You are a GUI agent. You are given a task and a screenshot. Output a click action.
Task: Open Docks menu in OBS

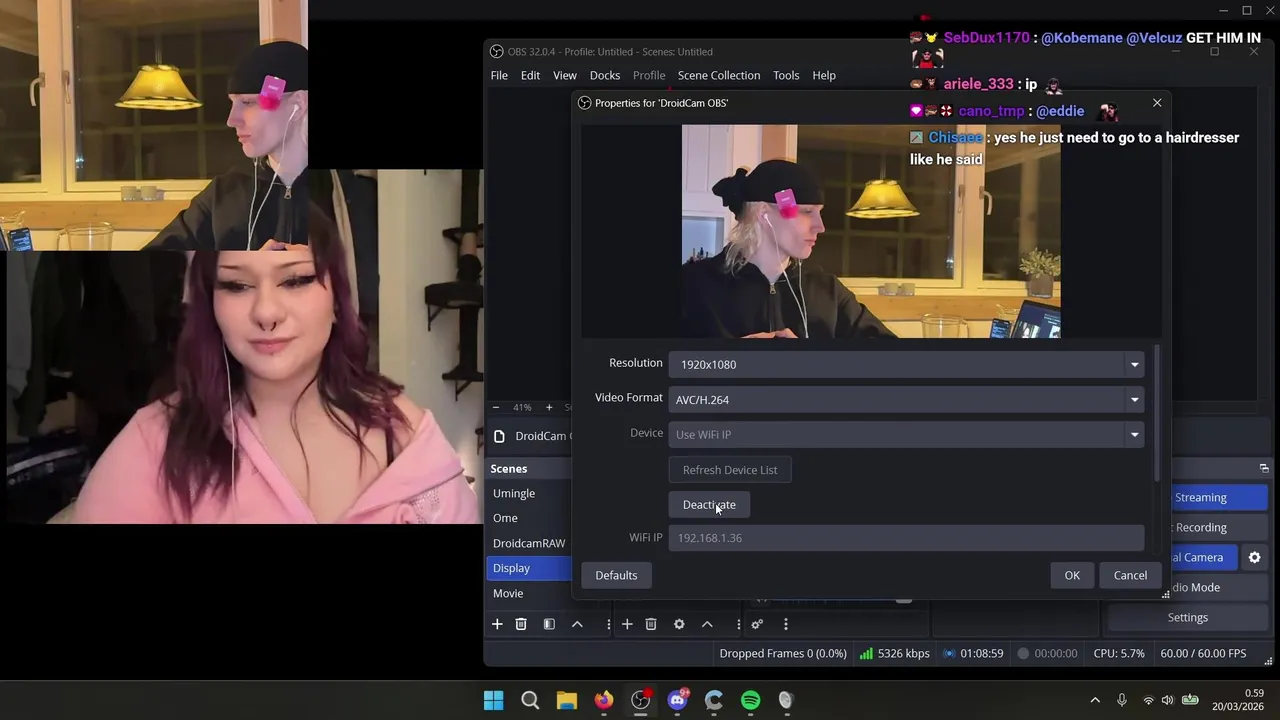pyautogui.click(x=605, y=75)
